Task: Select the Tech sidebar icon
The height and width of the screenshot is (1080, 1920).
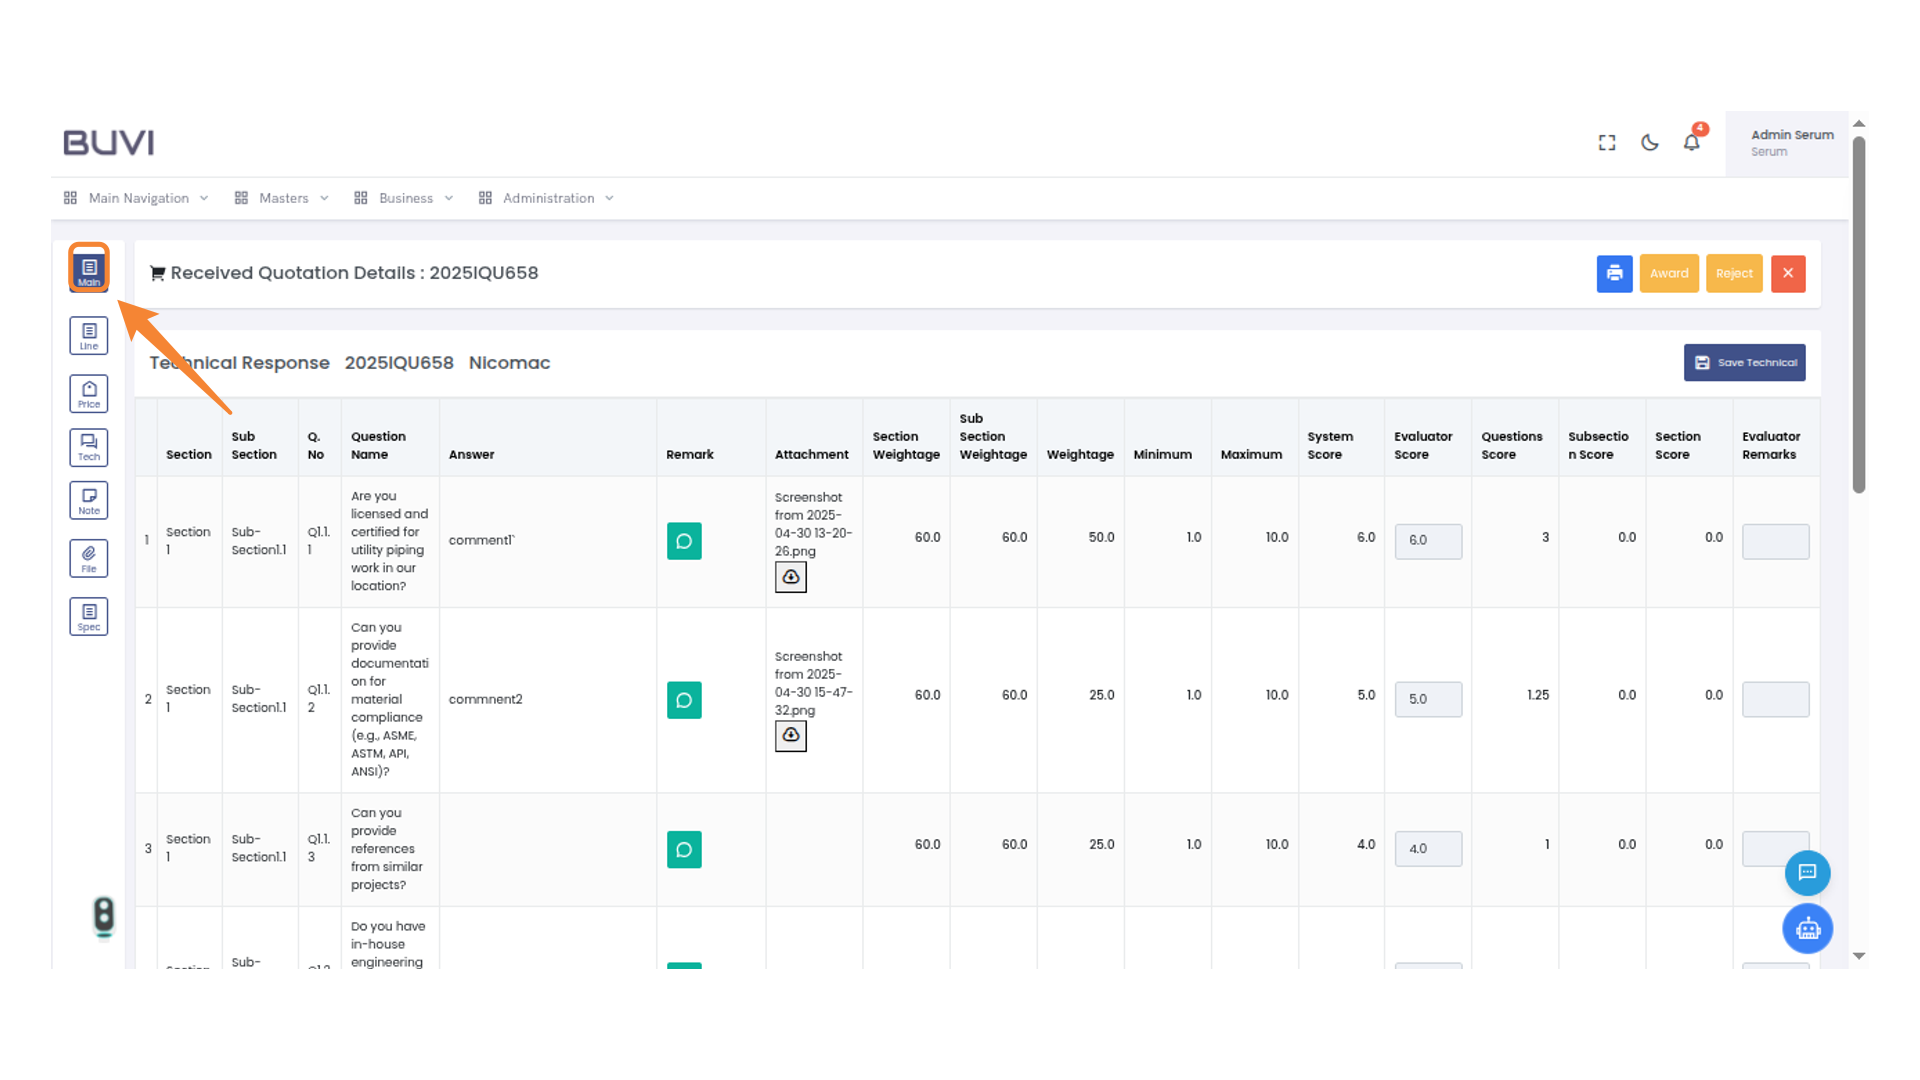Action: [89, 447]
